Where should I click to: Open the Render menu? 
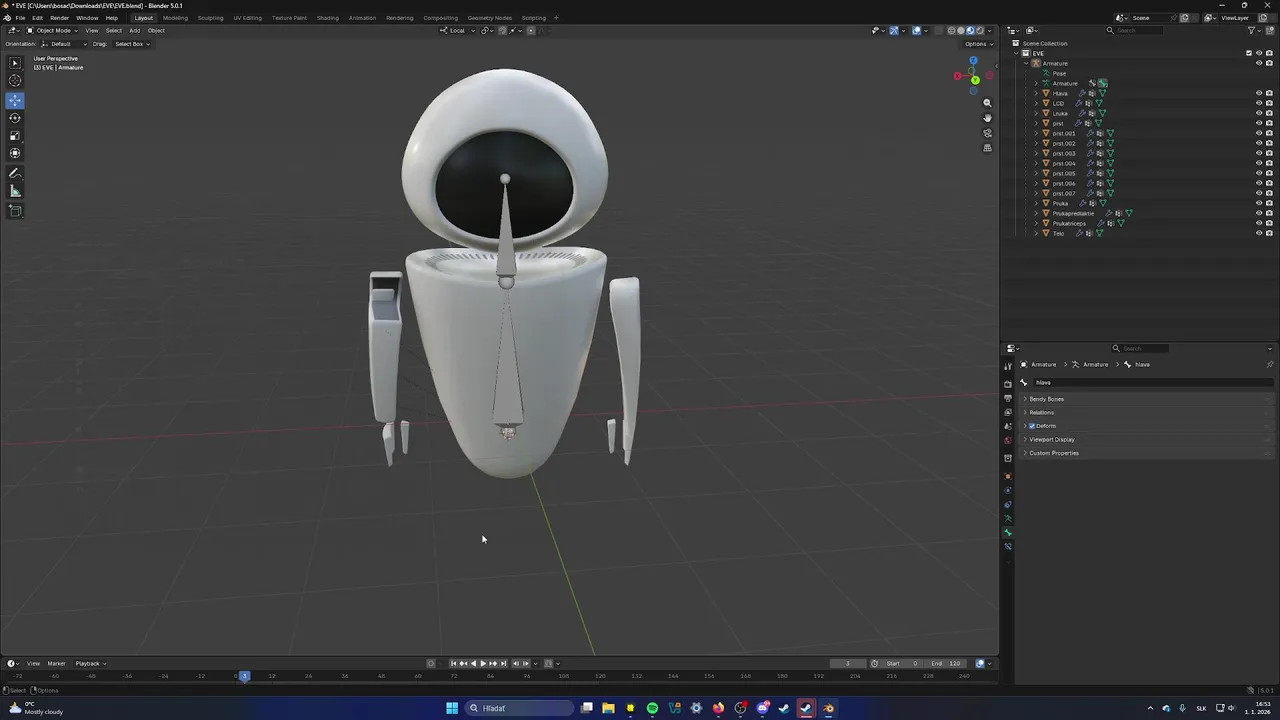point(59,18)
